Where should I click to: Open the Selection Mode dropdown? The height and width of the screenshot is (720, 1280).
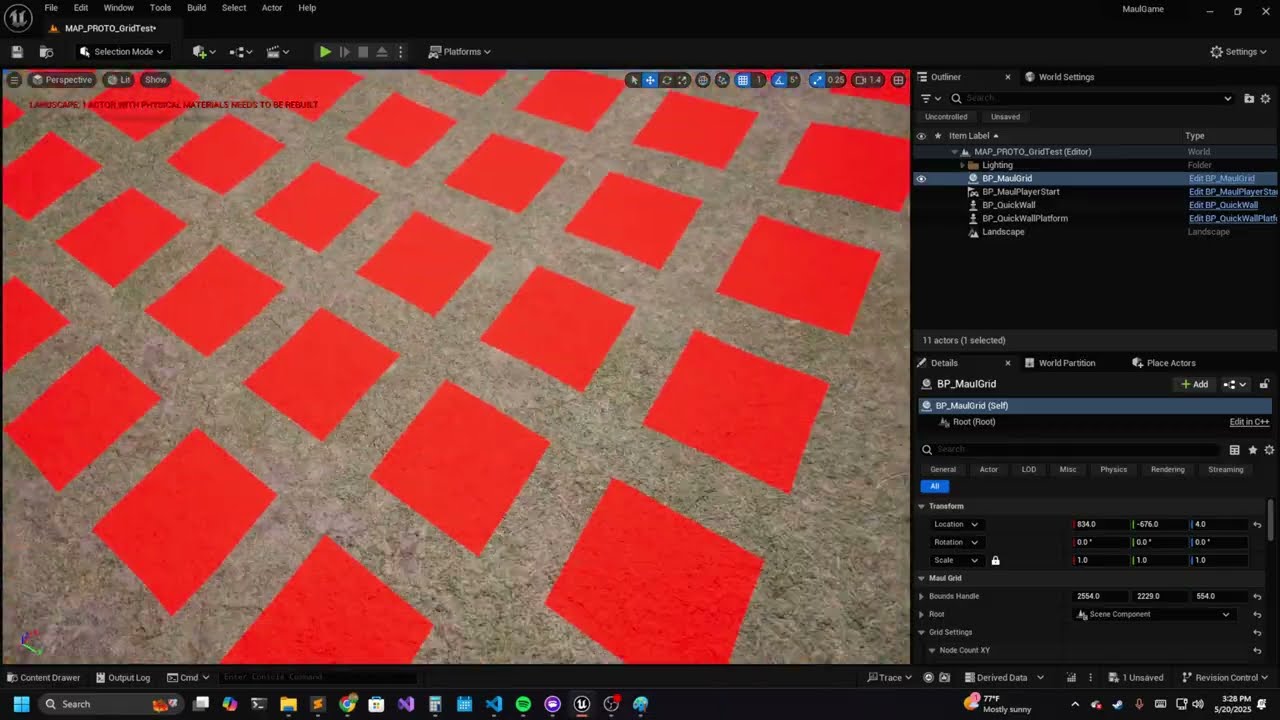tap(122, 51)
